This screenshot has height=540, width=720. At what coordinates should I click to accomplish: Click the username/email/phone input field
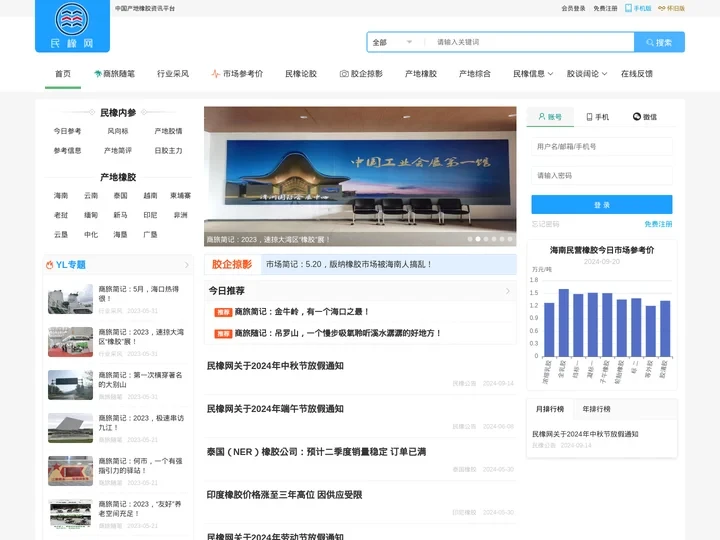click(x=602, y=146)
